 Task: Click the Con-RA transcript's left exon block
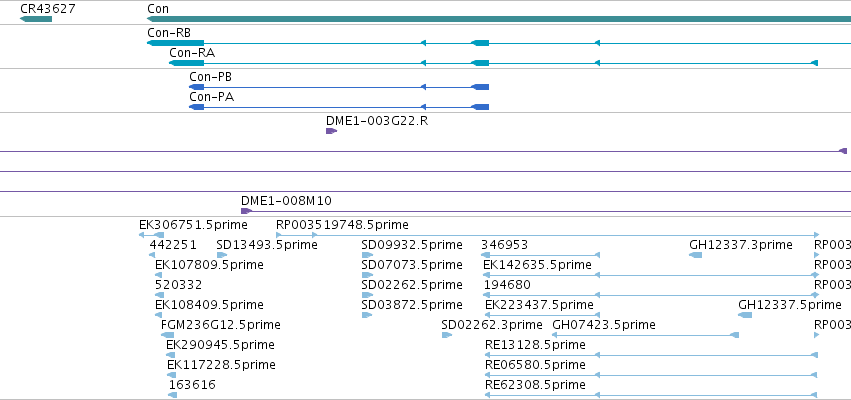[x=187, y=64]
